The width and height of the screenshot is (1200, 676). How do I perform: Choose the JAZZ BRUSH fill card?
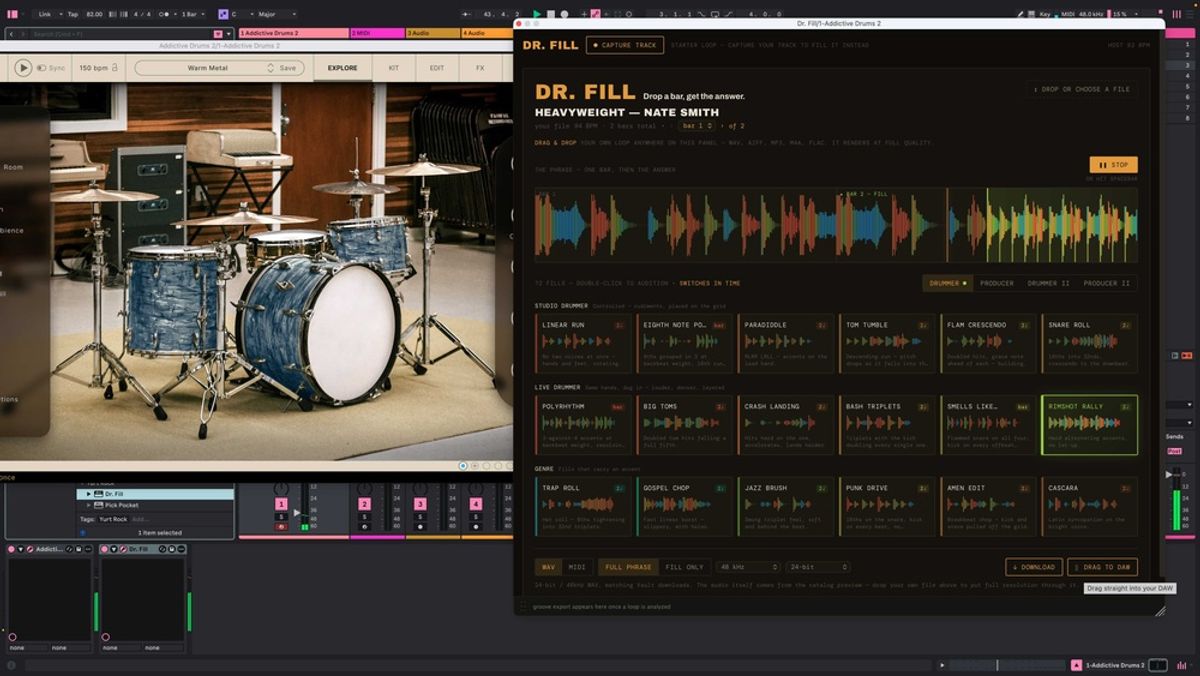(x=786, y=507)
